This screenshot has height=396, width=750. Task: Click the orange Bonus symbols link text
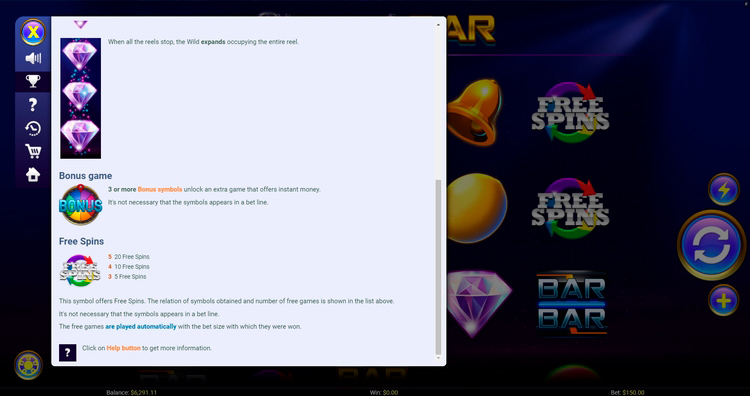[160, 189]
